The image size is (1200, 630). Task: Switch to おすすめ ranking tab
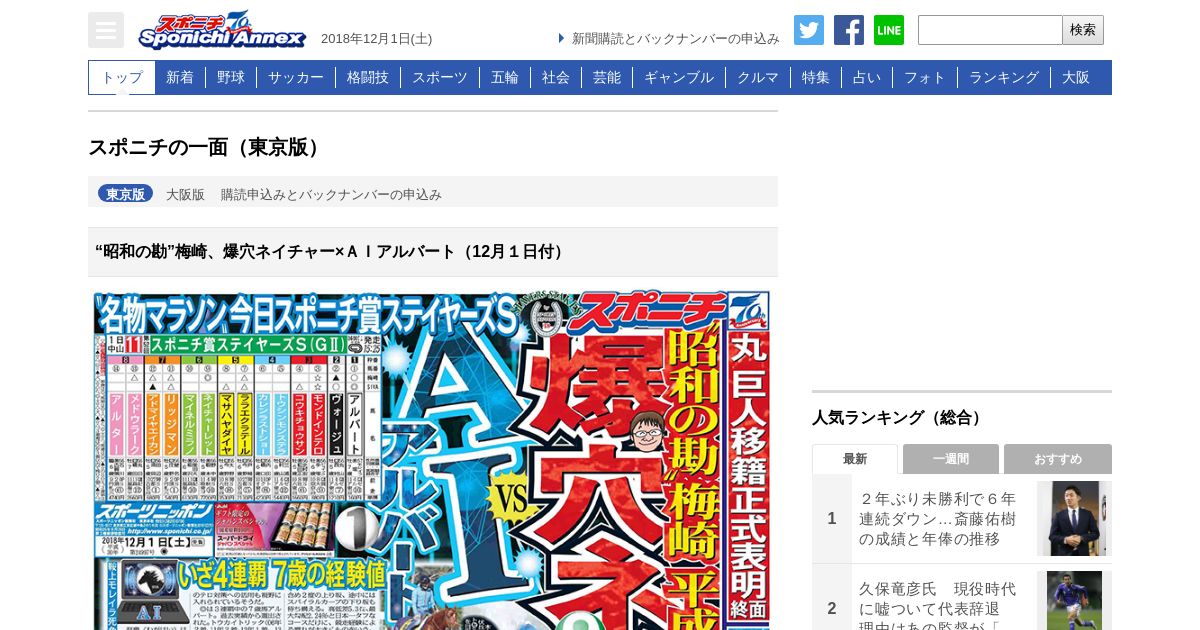(1058, 459)
